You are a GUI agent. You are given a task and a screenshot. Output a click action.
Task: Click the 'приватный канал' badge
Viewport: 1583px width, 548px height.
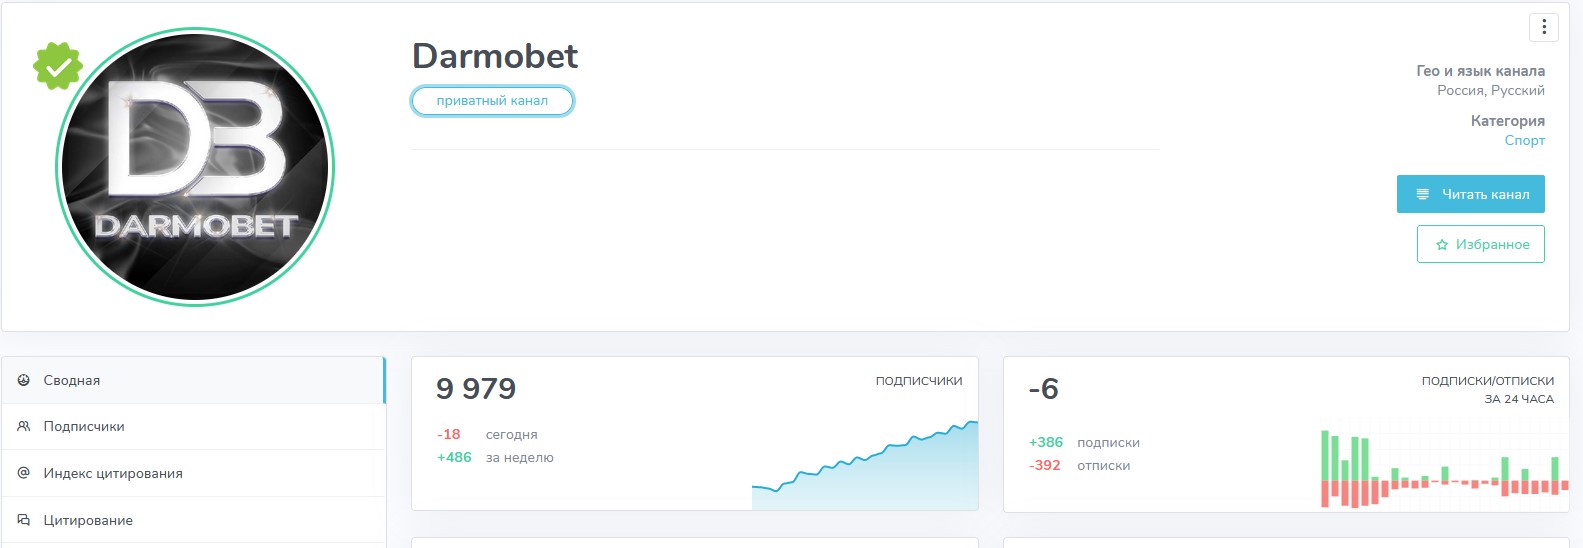492,101
